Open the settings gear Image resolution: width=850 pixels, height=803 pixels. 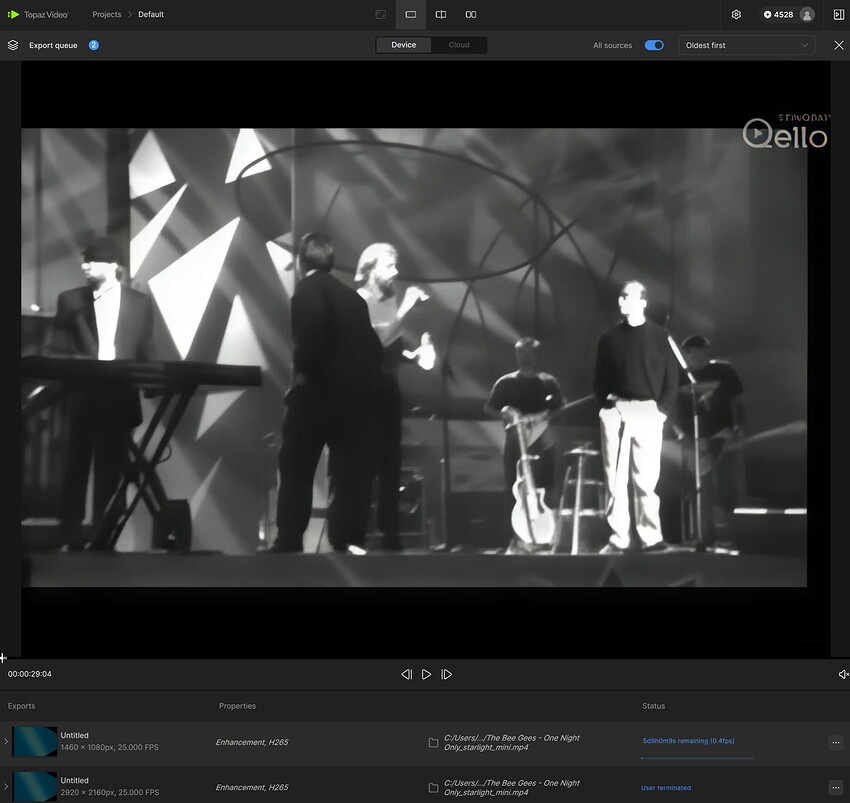736,15
